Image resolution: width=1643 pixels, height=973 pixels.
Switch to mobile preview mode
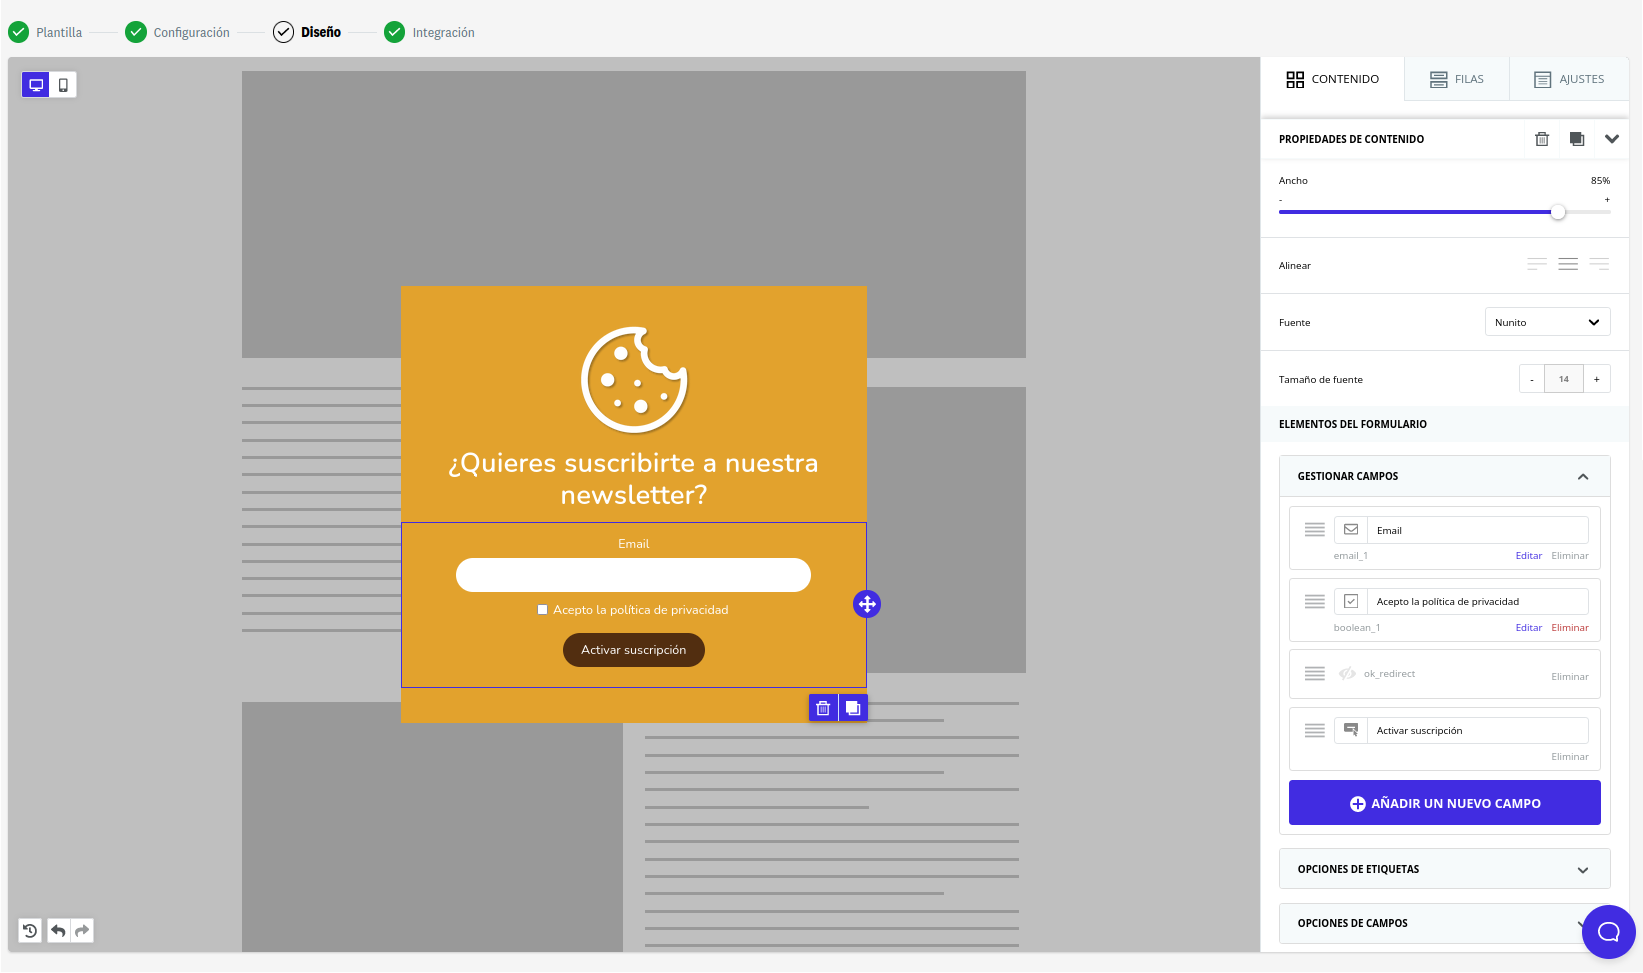[x=63, y=85]
